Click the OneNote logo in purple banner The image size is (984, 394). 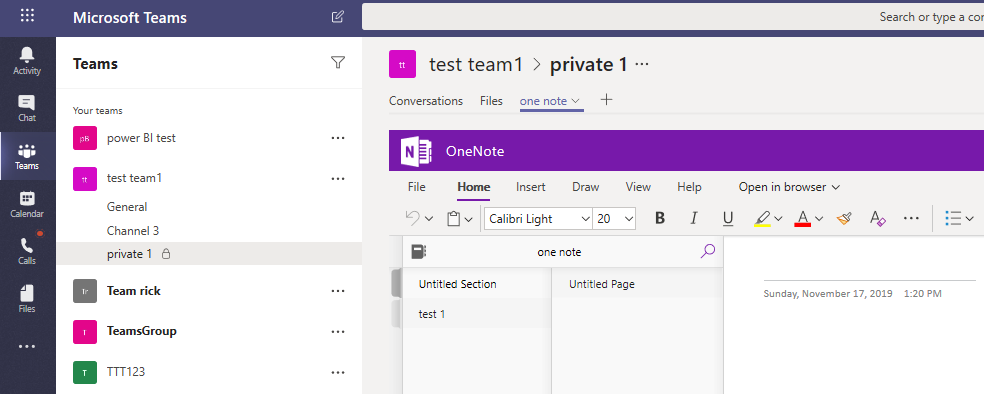coord(417,151)
